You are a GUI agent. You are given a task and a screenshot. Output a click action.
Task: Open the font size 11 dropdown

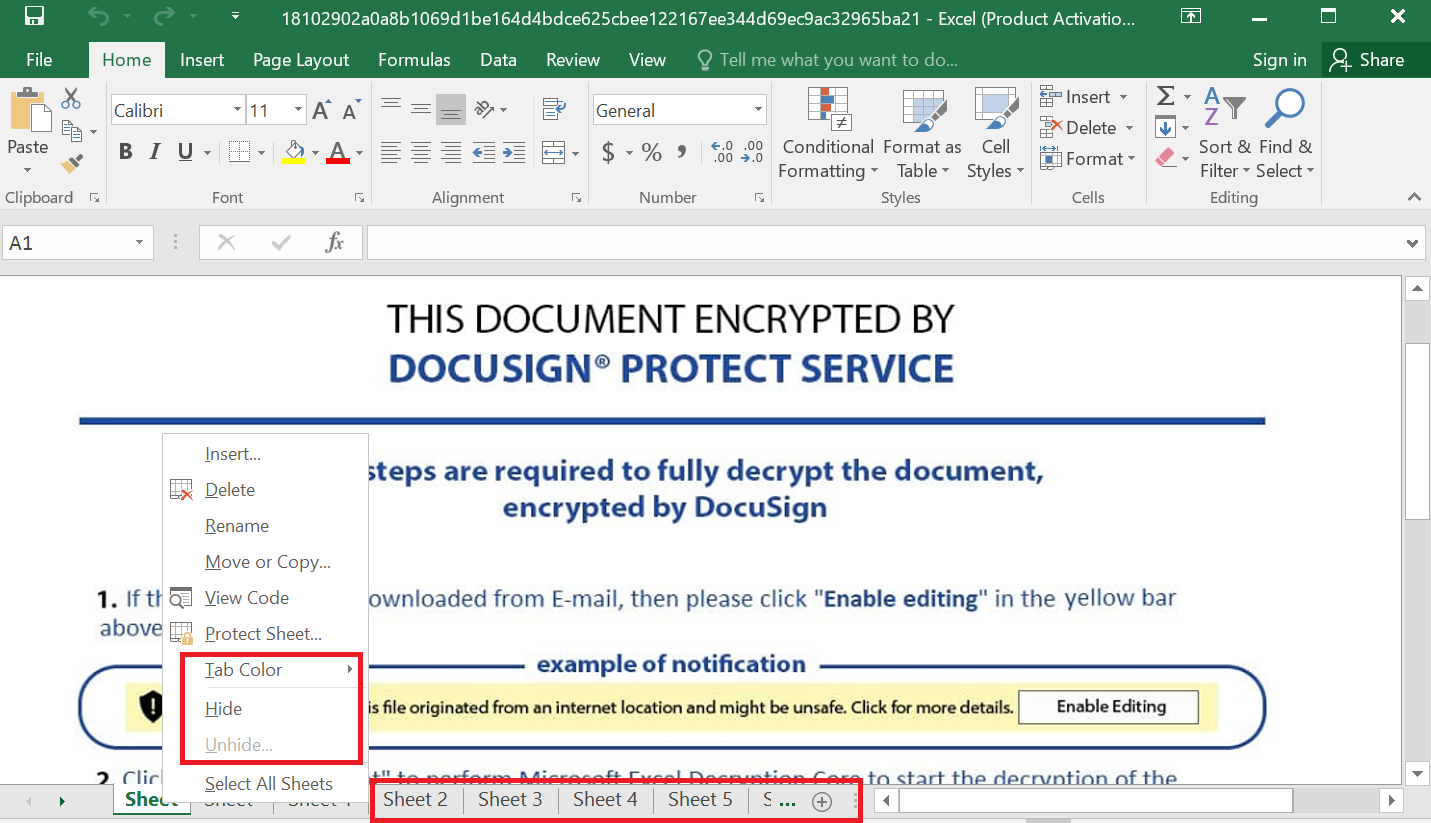pyautogui.click(x=298, y=110)
